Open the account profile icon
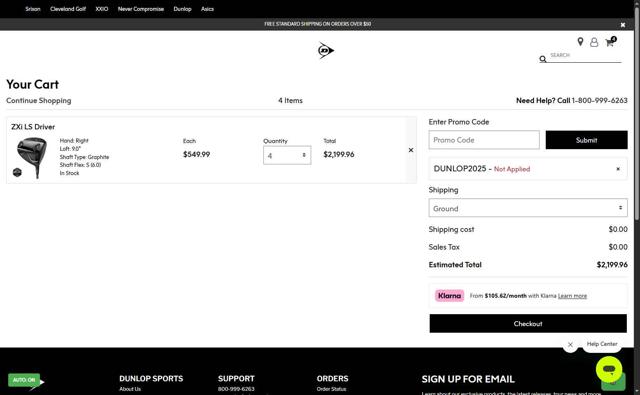The image size is (640, 395). 594,42
